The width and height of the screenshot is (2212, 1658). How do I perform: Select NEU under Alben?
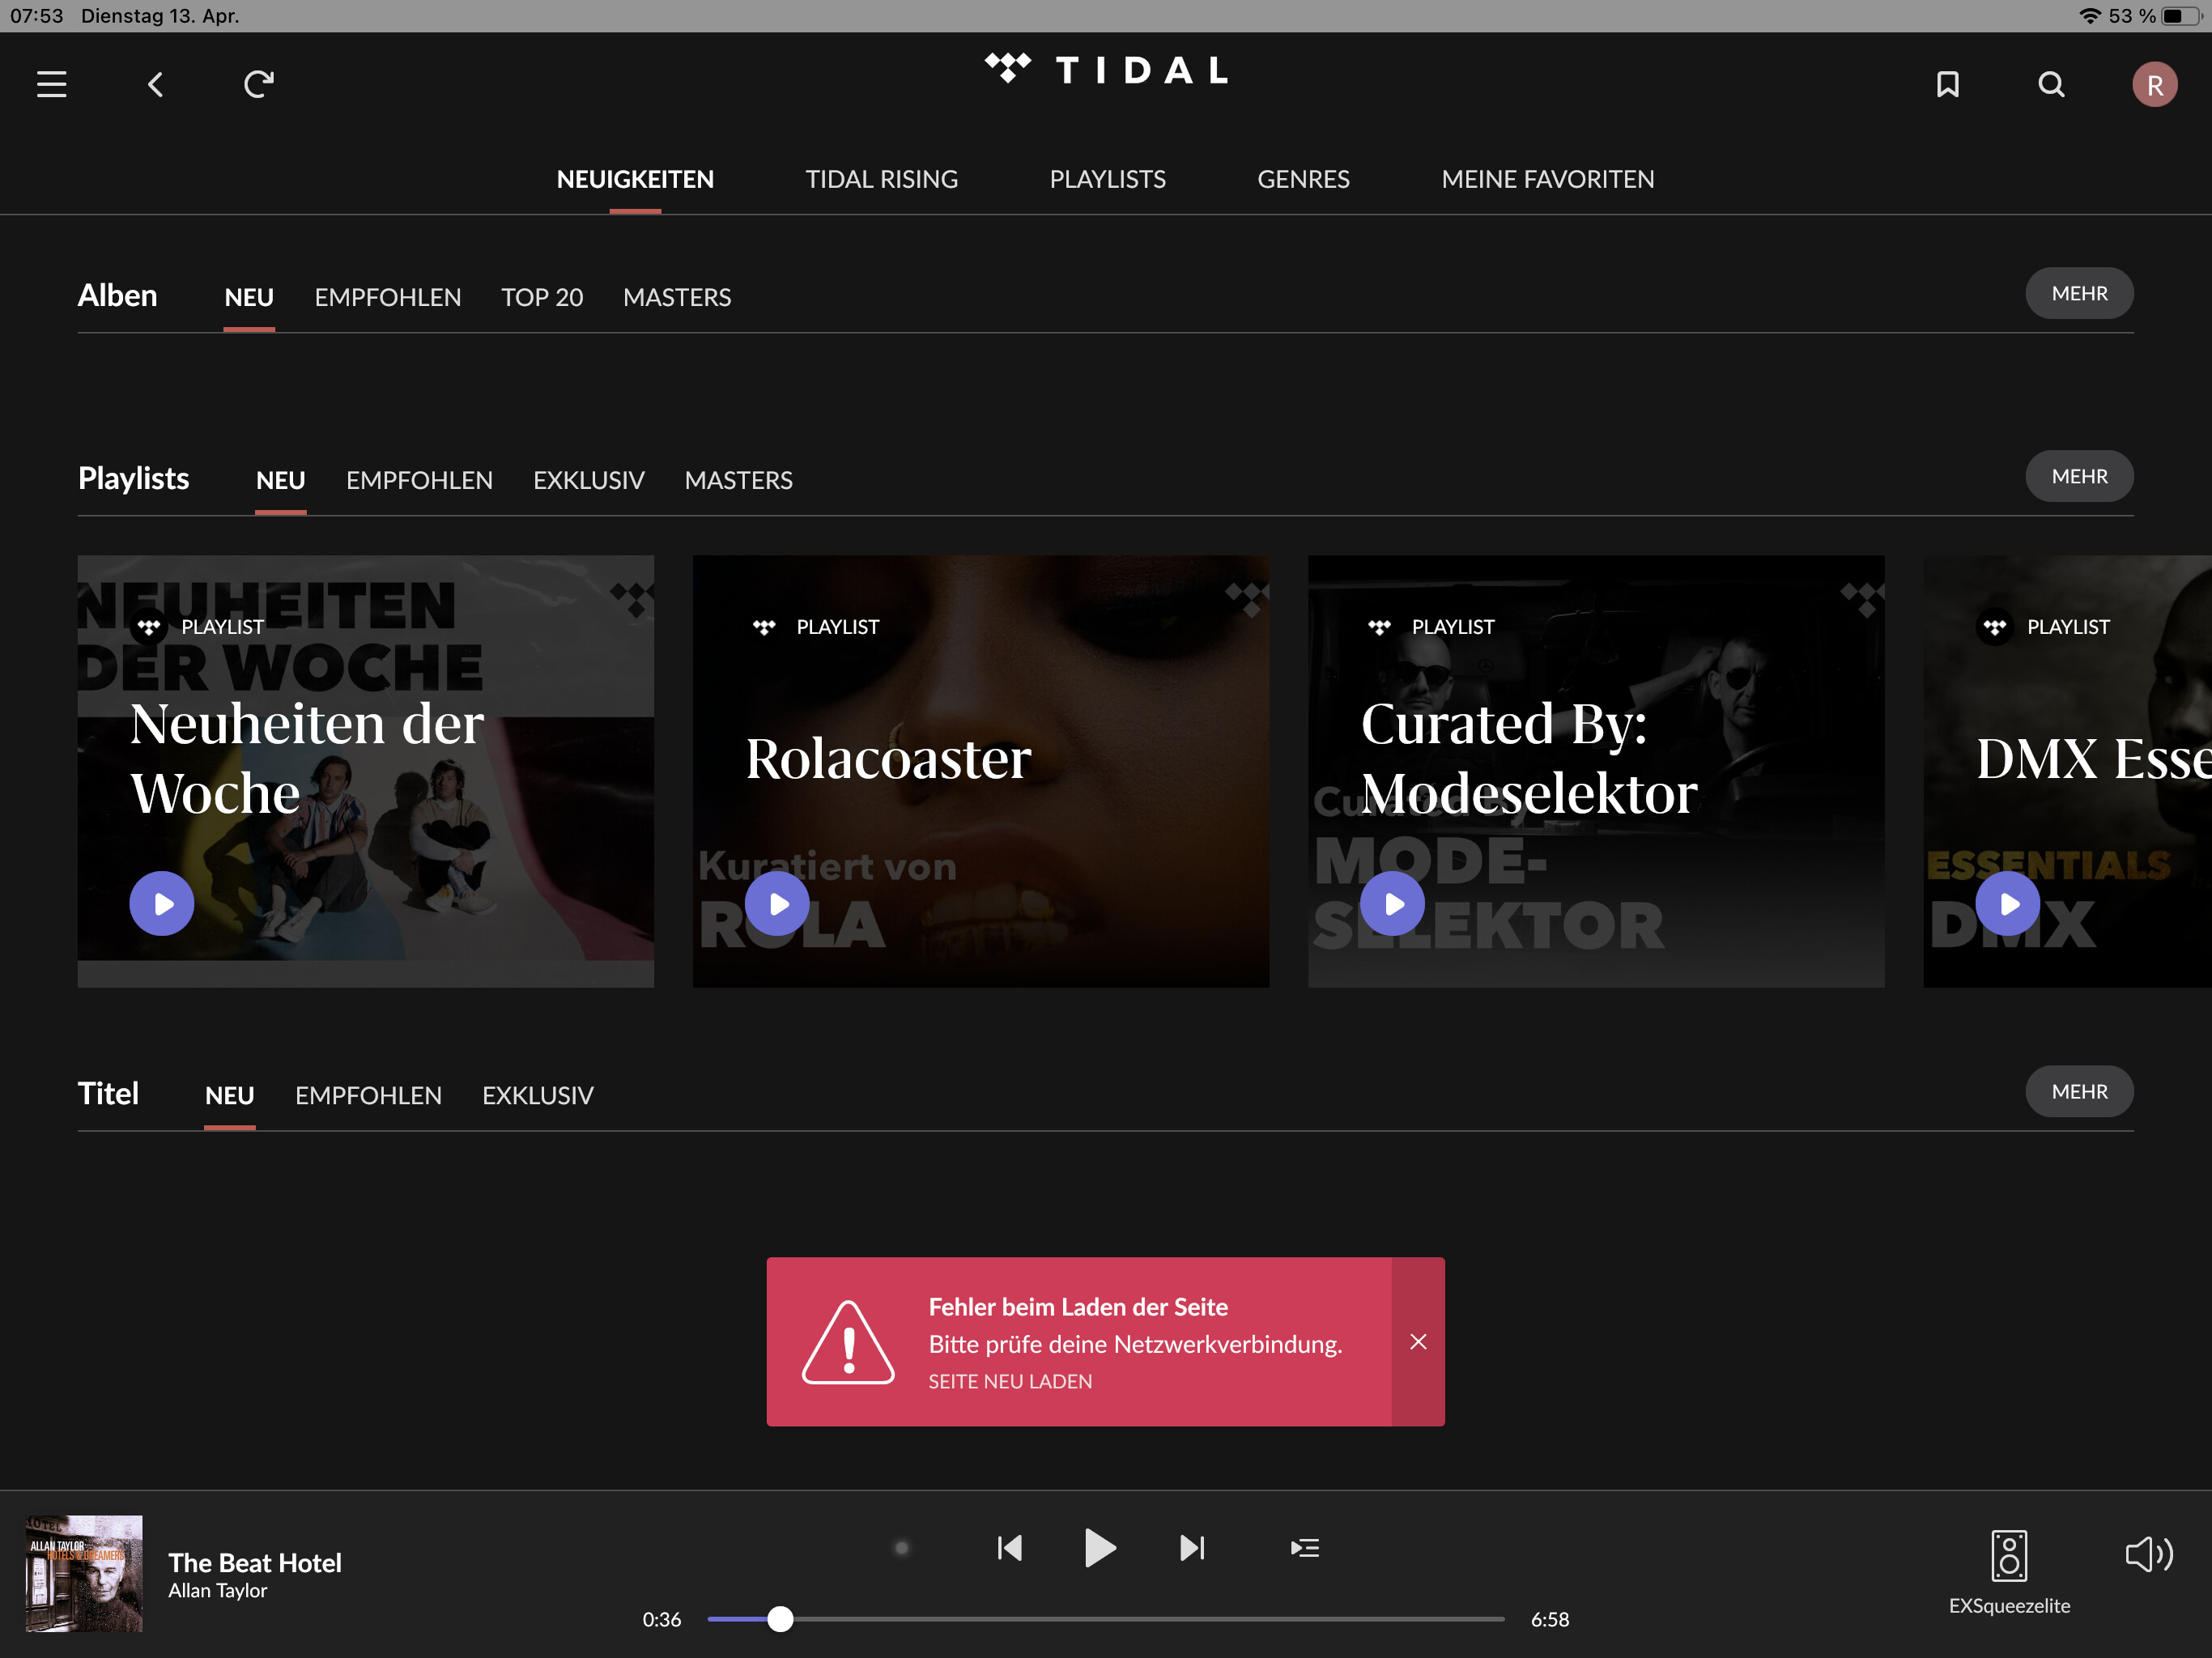pos(249,297)
